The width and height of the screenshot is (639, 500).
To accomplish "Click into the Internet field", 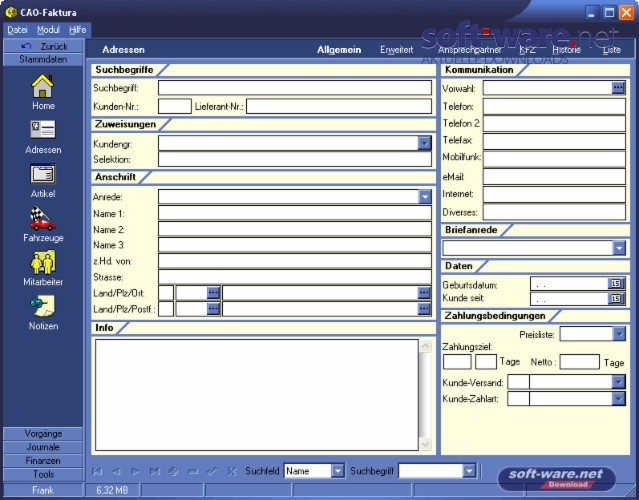I will tap(554, 194).
